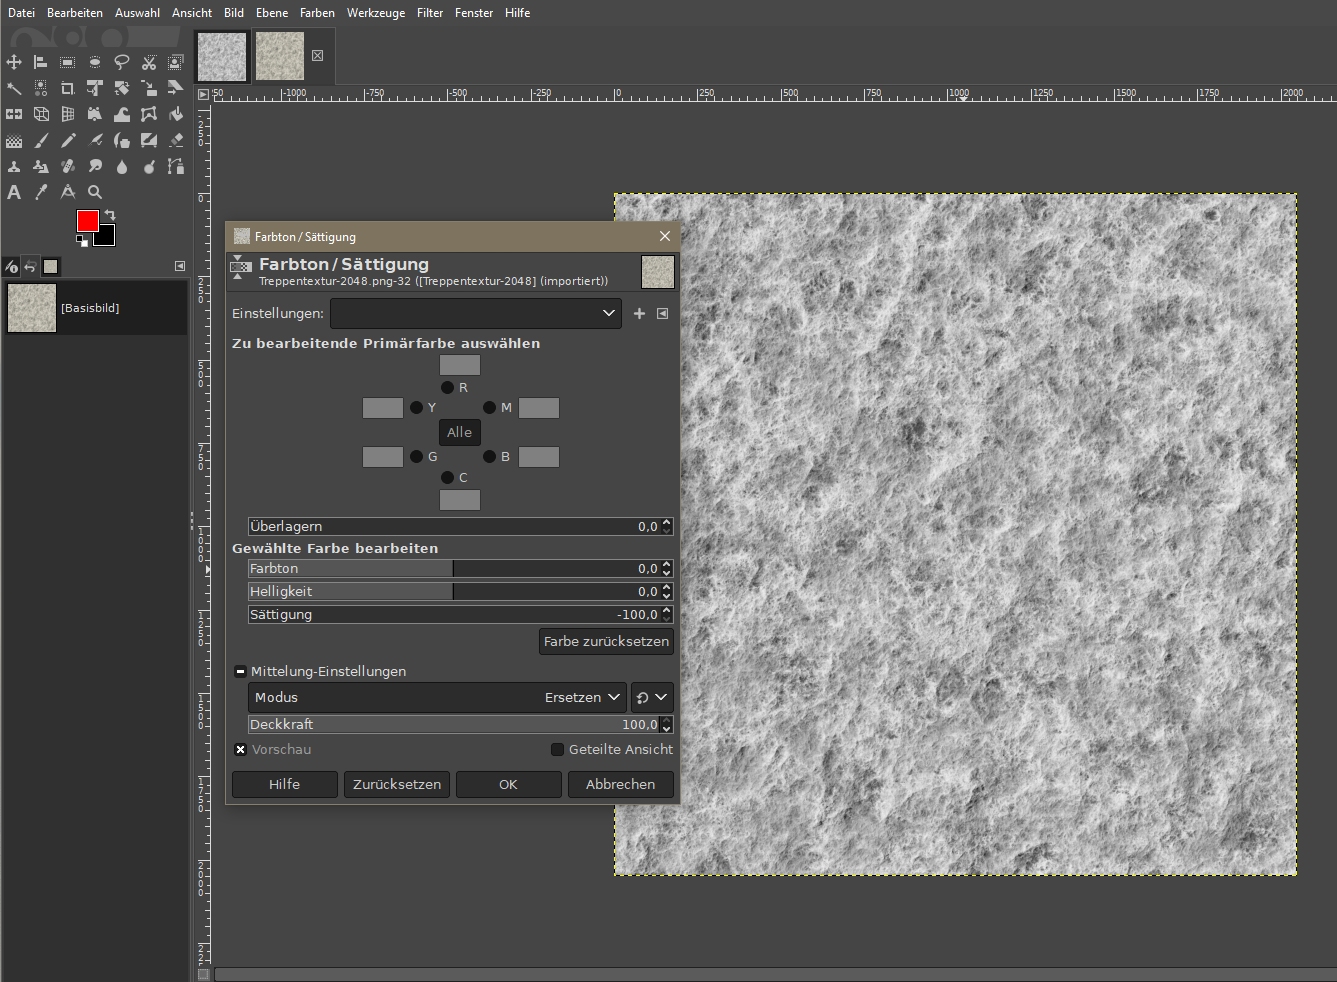
Task: Open the Bearbeiten menu
Action: (75, 13)
